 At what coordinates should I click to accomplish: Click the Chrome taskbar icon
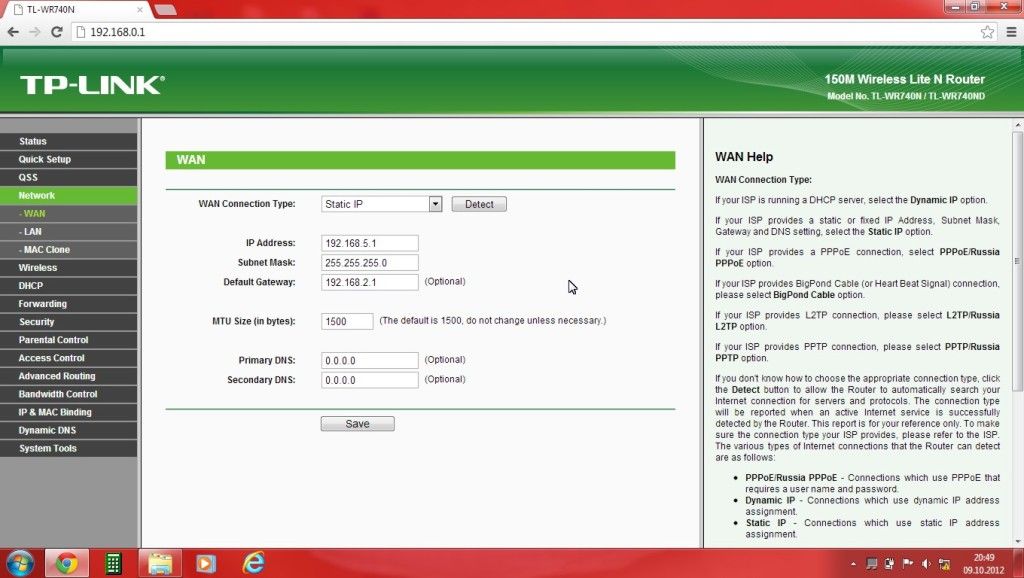66,563
